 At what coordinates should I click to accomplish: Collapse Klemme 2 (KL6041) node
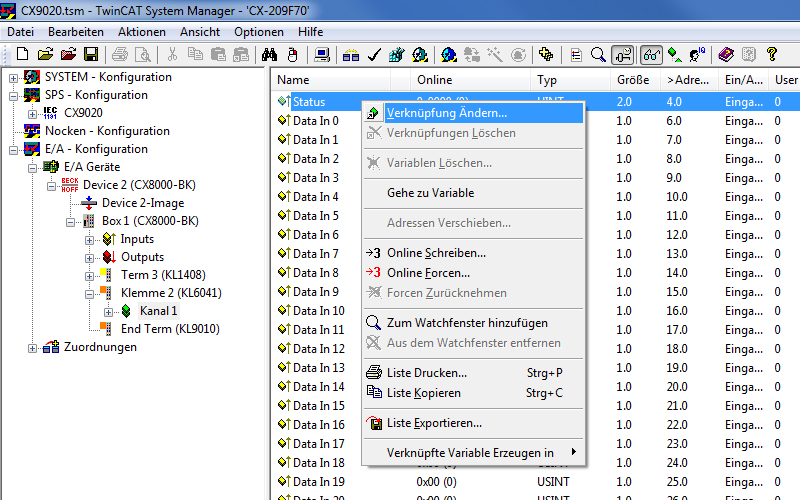pos(89,294)
